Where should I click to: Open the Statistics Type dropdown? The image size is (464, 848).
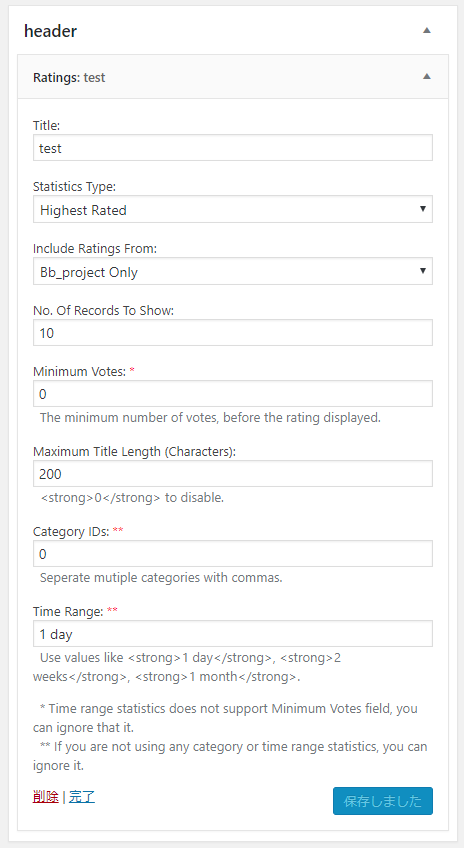click(x=233, y=209)
